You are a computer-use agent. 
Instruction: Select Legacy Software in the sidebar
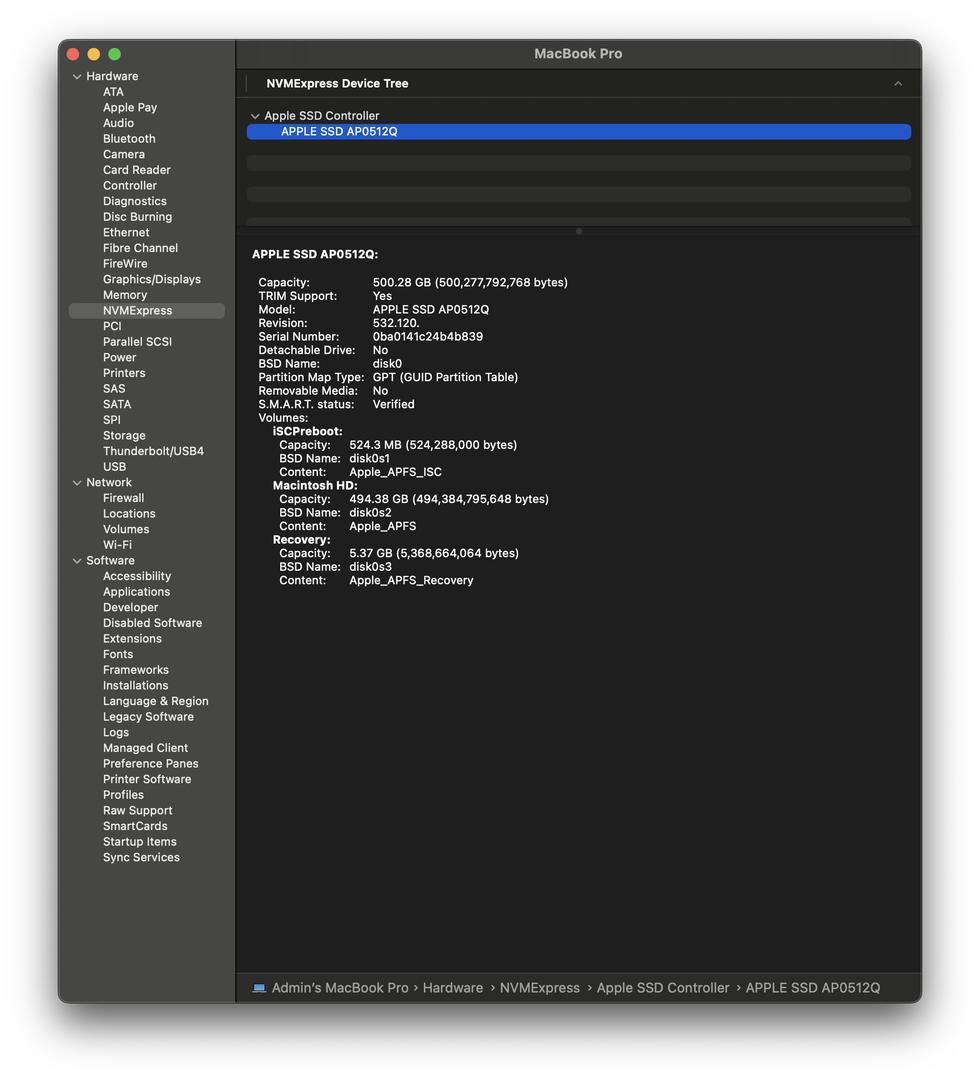[149, 717]
